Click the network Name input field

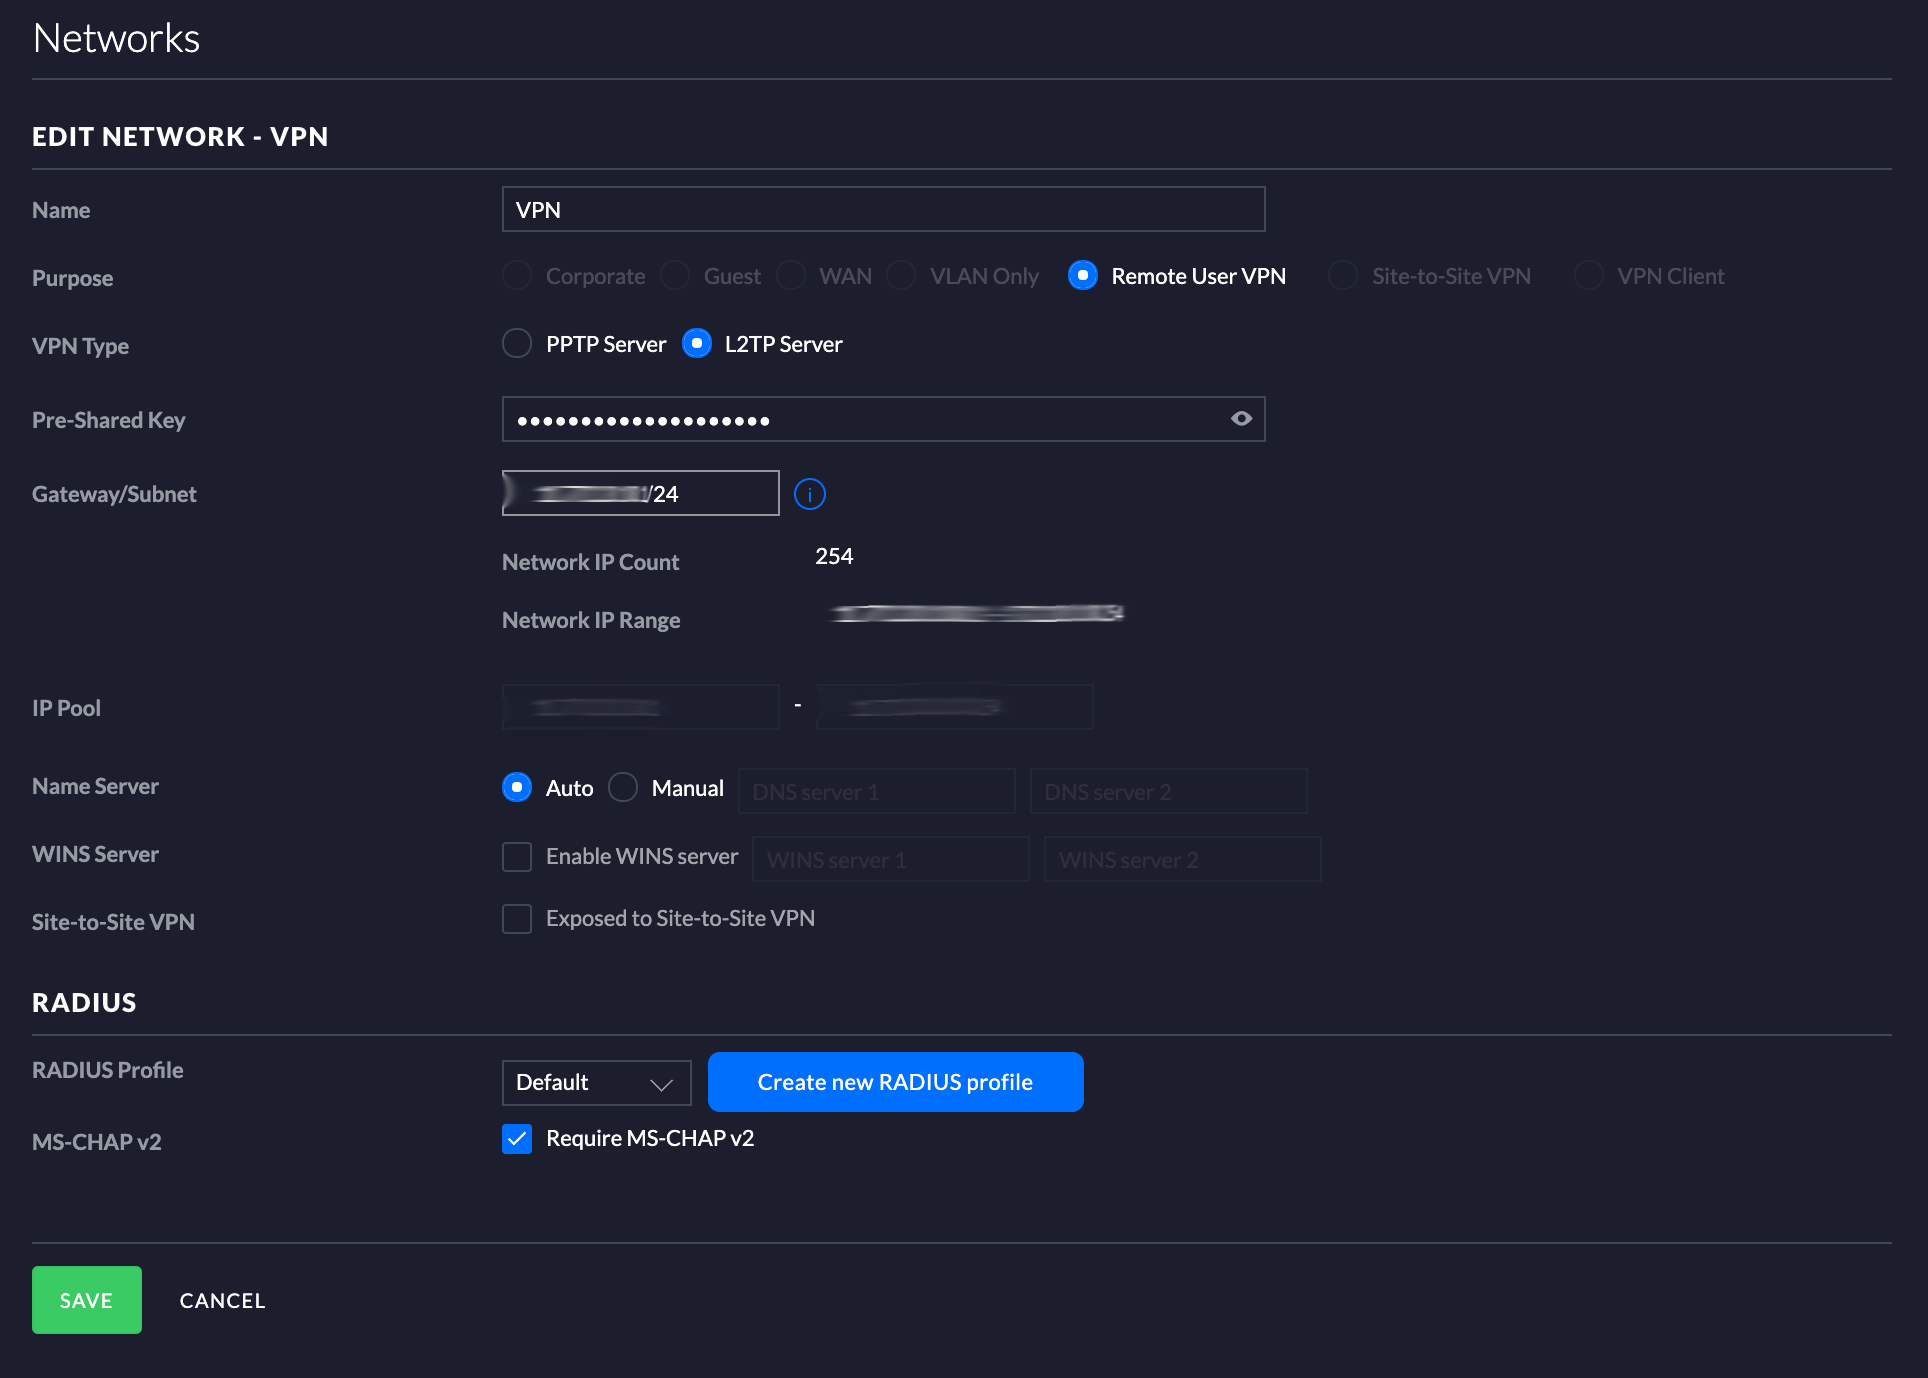(883, 210)
